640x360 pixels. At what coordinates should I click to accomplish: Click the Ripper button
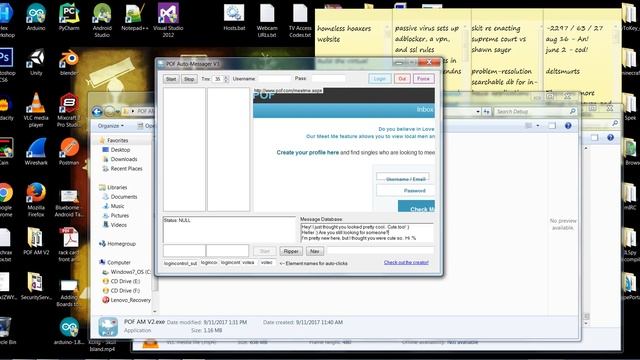pyautogui.click(x=291, y=251)
